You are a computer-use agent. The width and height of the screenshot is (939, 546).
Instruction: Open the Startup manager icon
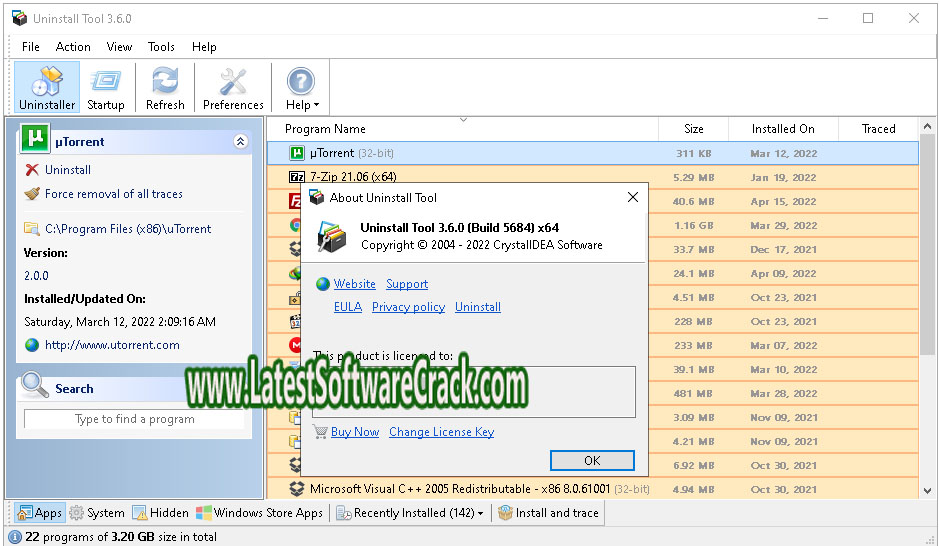click(x=105, y=87)
